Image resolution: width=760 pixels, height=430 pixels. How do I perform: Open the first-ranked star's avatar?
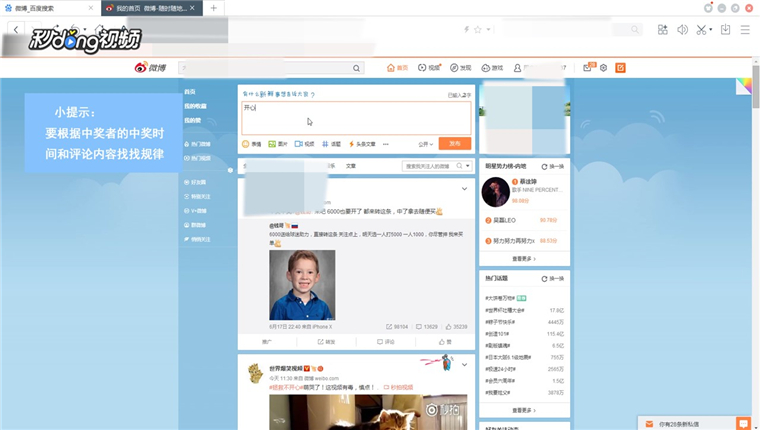[x=495, y=192]
